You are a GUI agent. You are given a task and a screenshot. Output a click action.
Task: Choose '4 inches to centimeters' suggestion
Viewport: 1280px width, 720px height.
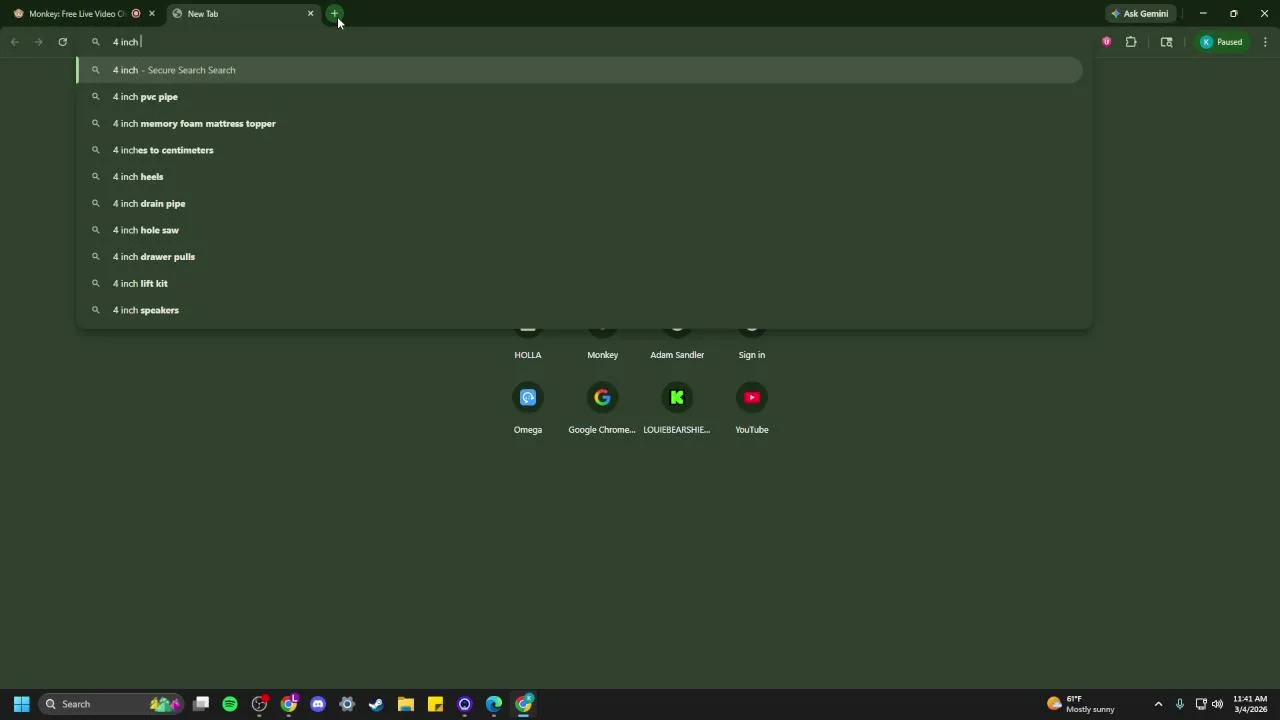tap(580, 150)
